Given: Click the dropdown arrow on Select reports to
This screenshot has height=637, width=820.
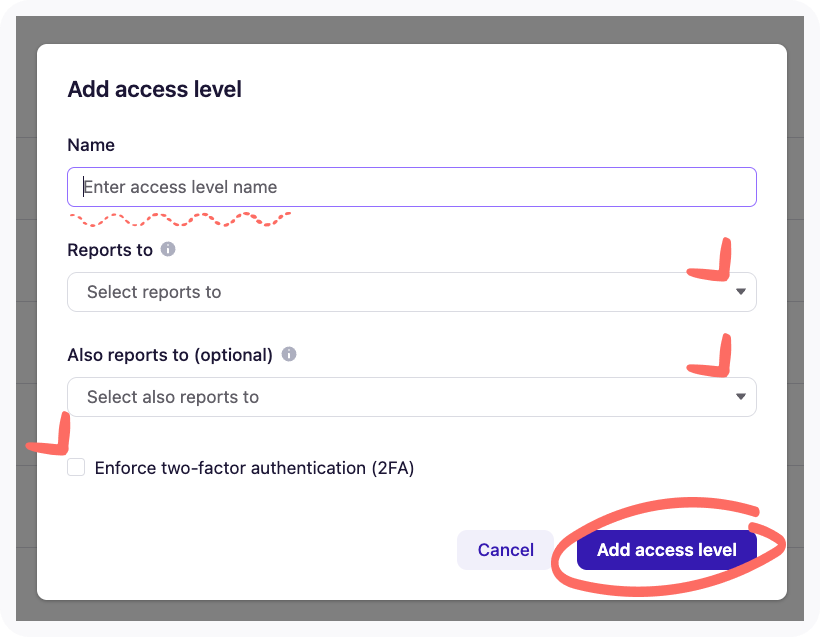Looking at the screenshot, I should pos(740,292).
